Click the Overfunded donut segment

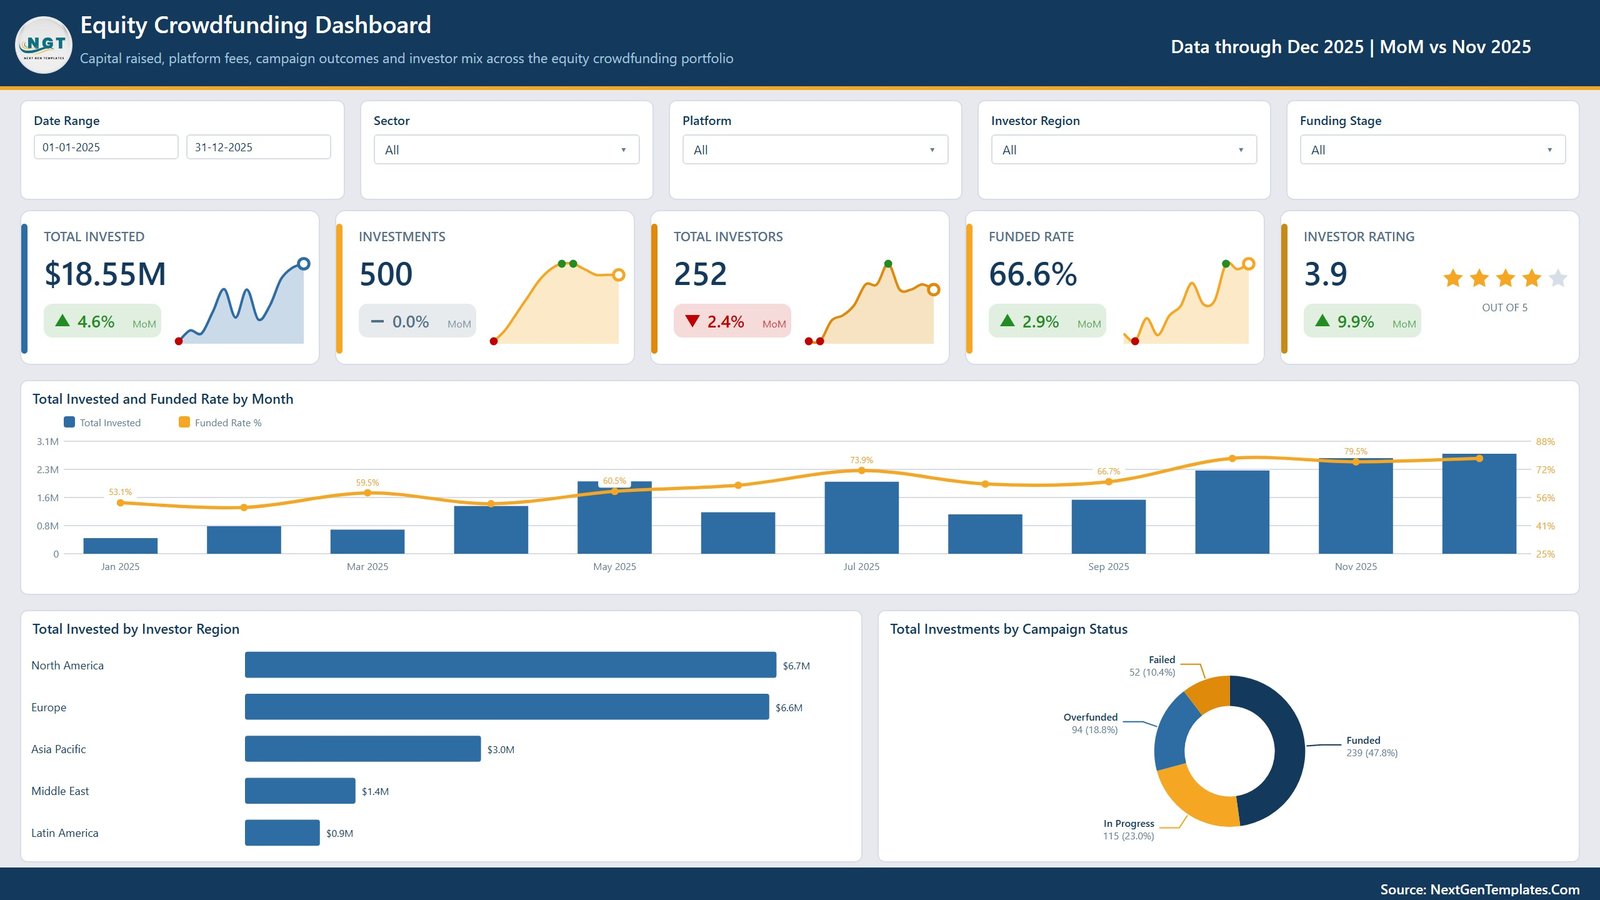[1172, 733]
